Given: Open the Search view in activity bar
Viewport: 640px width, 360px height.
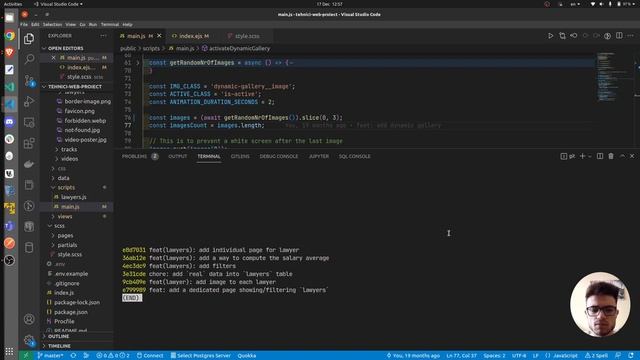Looking at the screenshot, I should (29, 60).
